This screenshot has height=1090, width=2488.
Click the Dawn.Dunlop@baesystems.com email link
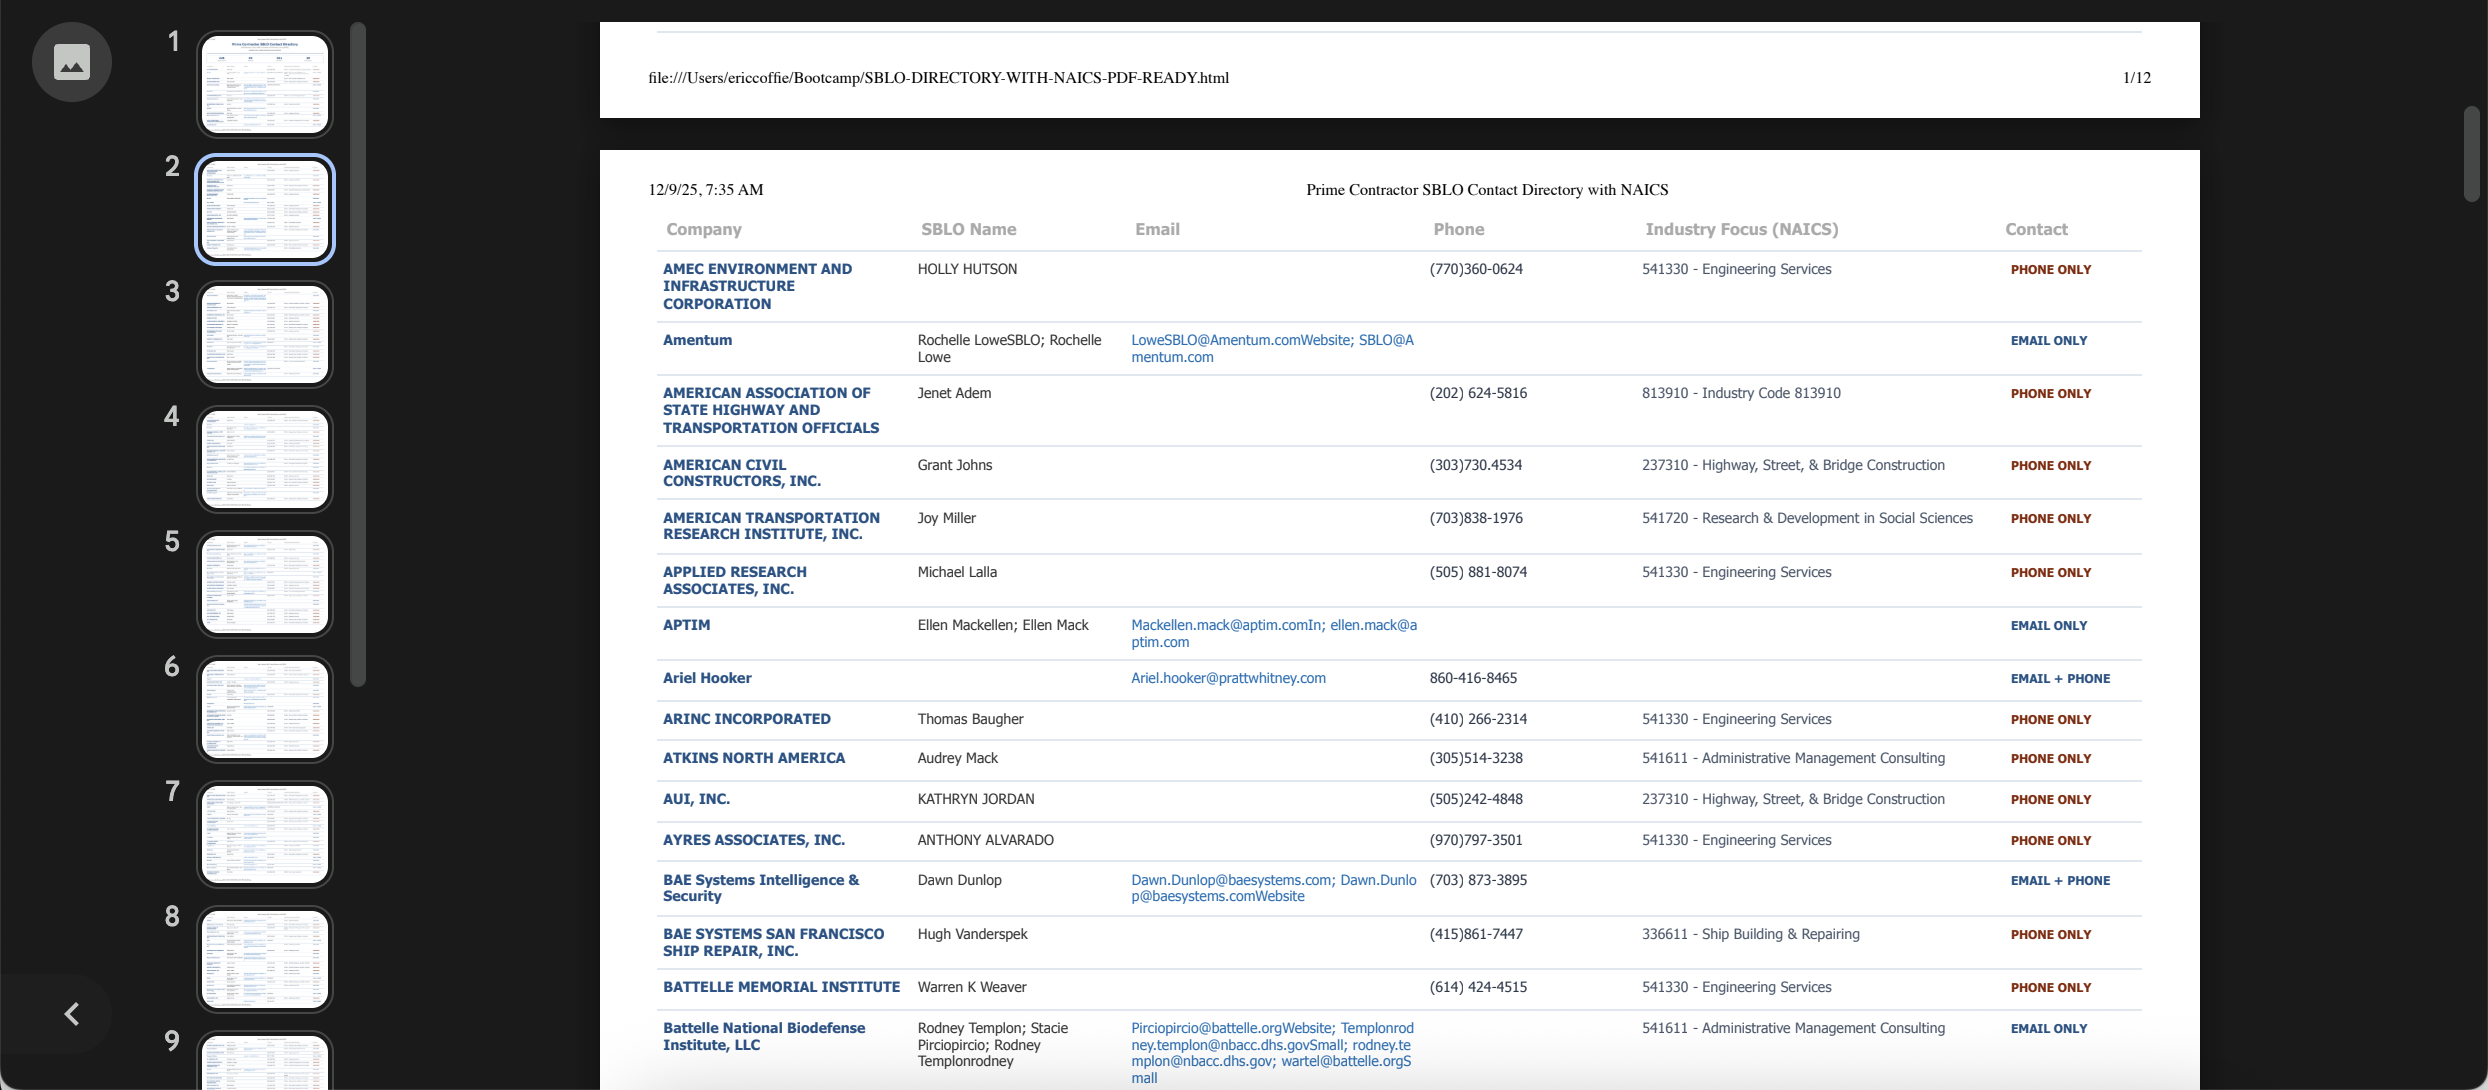coord(1232,880)
